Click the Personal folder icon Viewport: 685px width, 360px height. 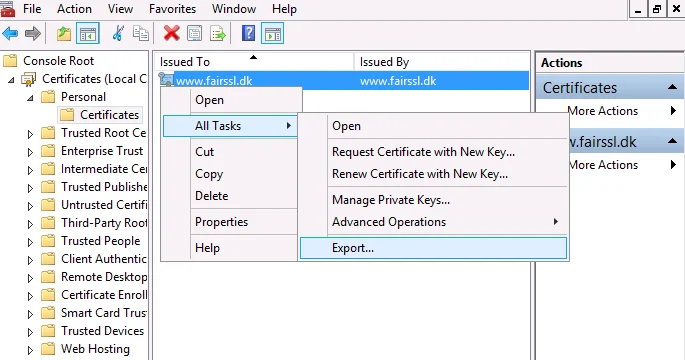tap(48, 97)
